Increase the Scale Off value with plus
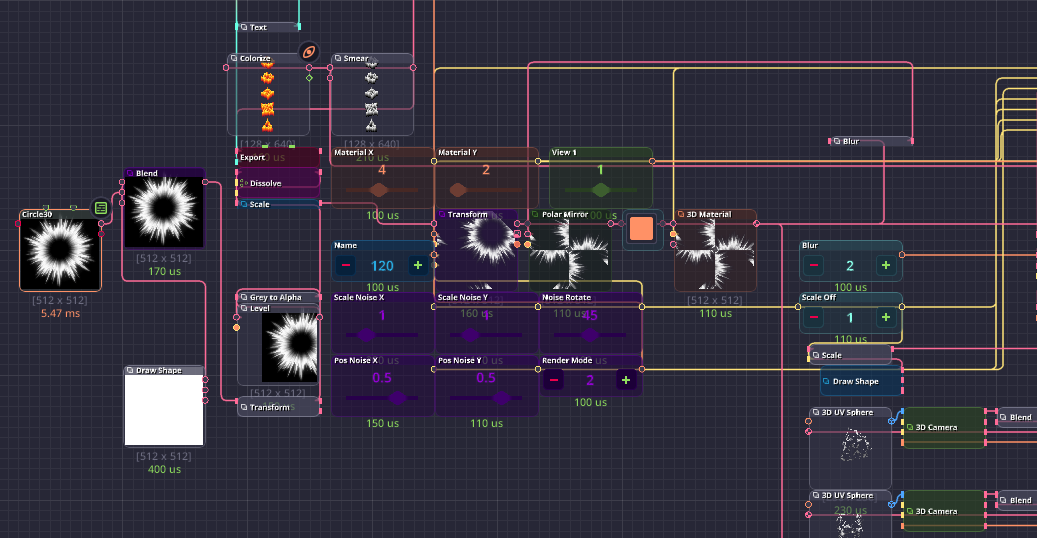Viewport: 1037px width, 538px height. click(x=886, y=318)
